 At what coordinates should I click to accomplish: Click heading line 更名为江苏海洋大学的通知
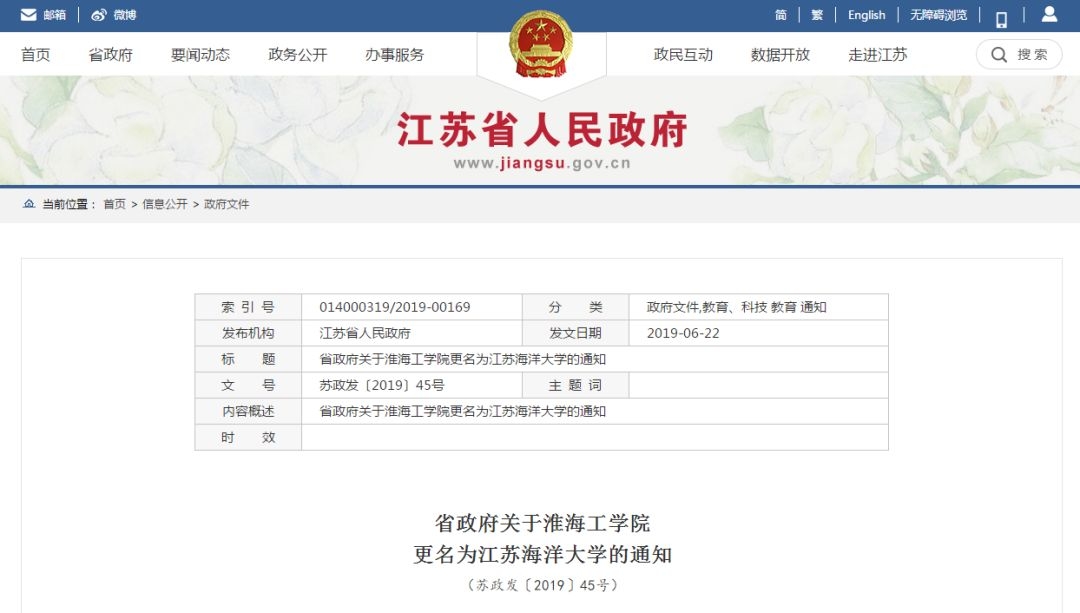pos(542,554)
